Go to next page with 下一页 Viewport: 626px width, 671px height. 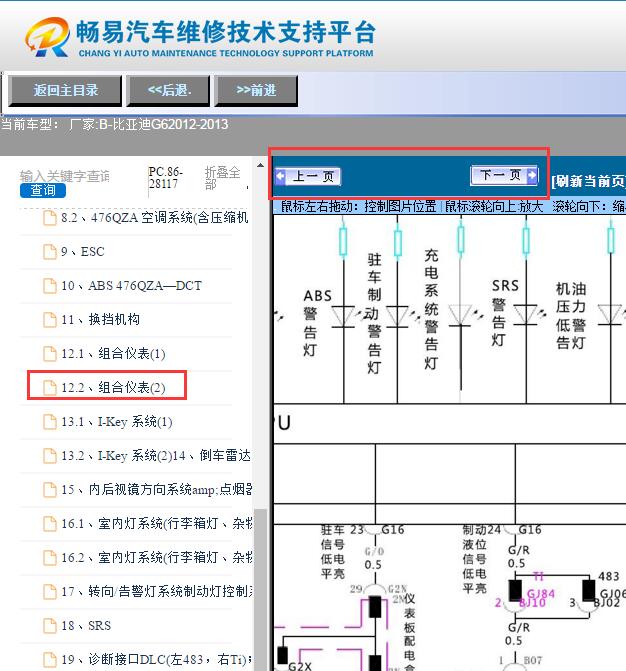point(504,175)
